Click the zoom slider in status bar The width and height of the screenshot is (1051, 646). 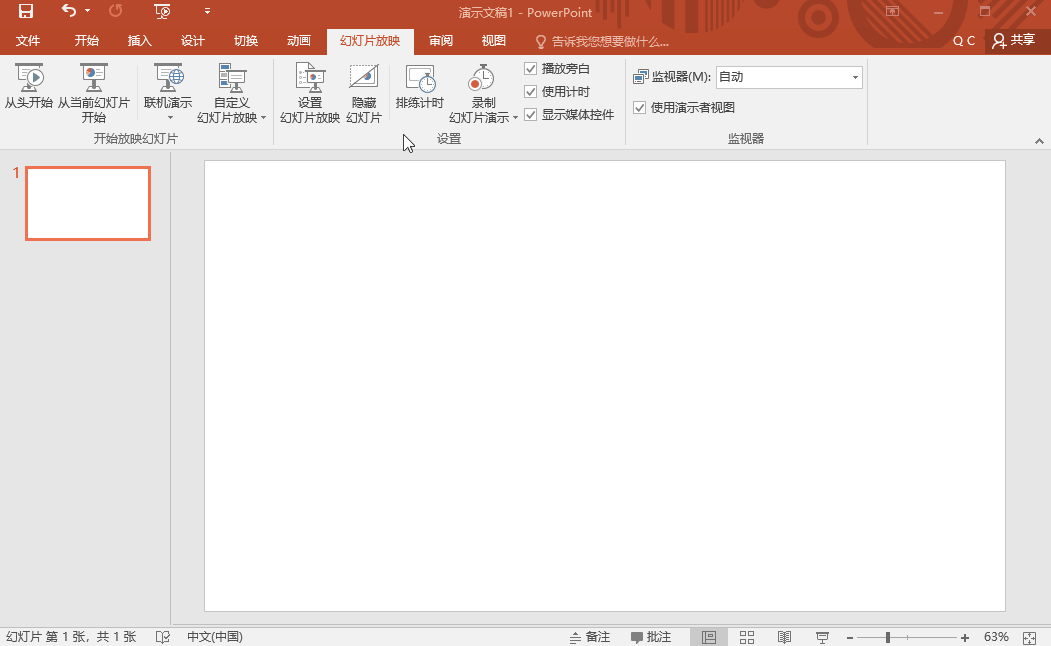click(x=888, y=637)
